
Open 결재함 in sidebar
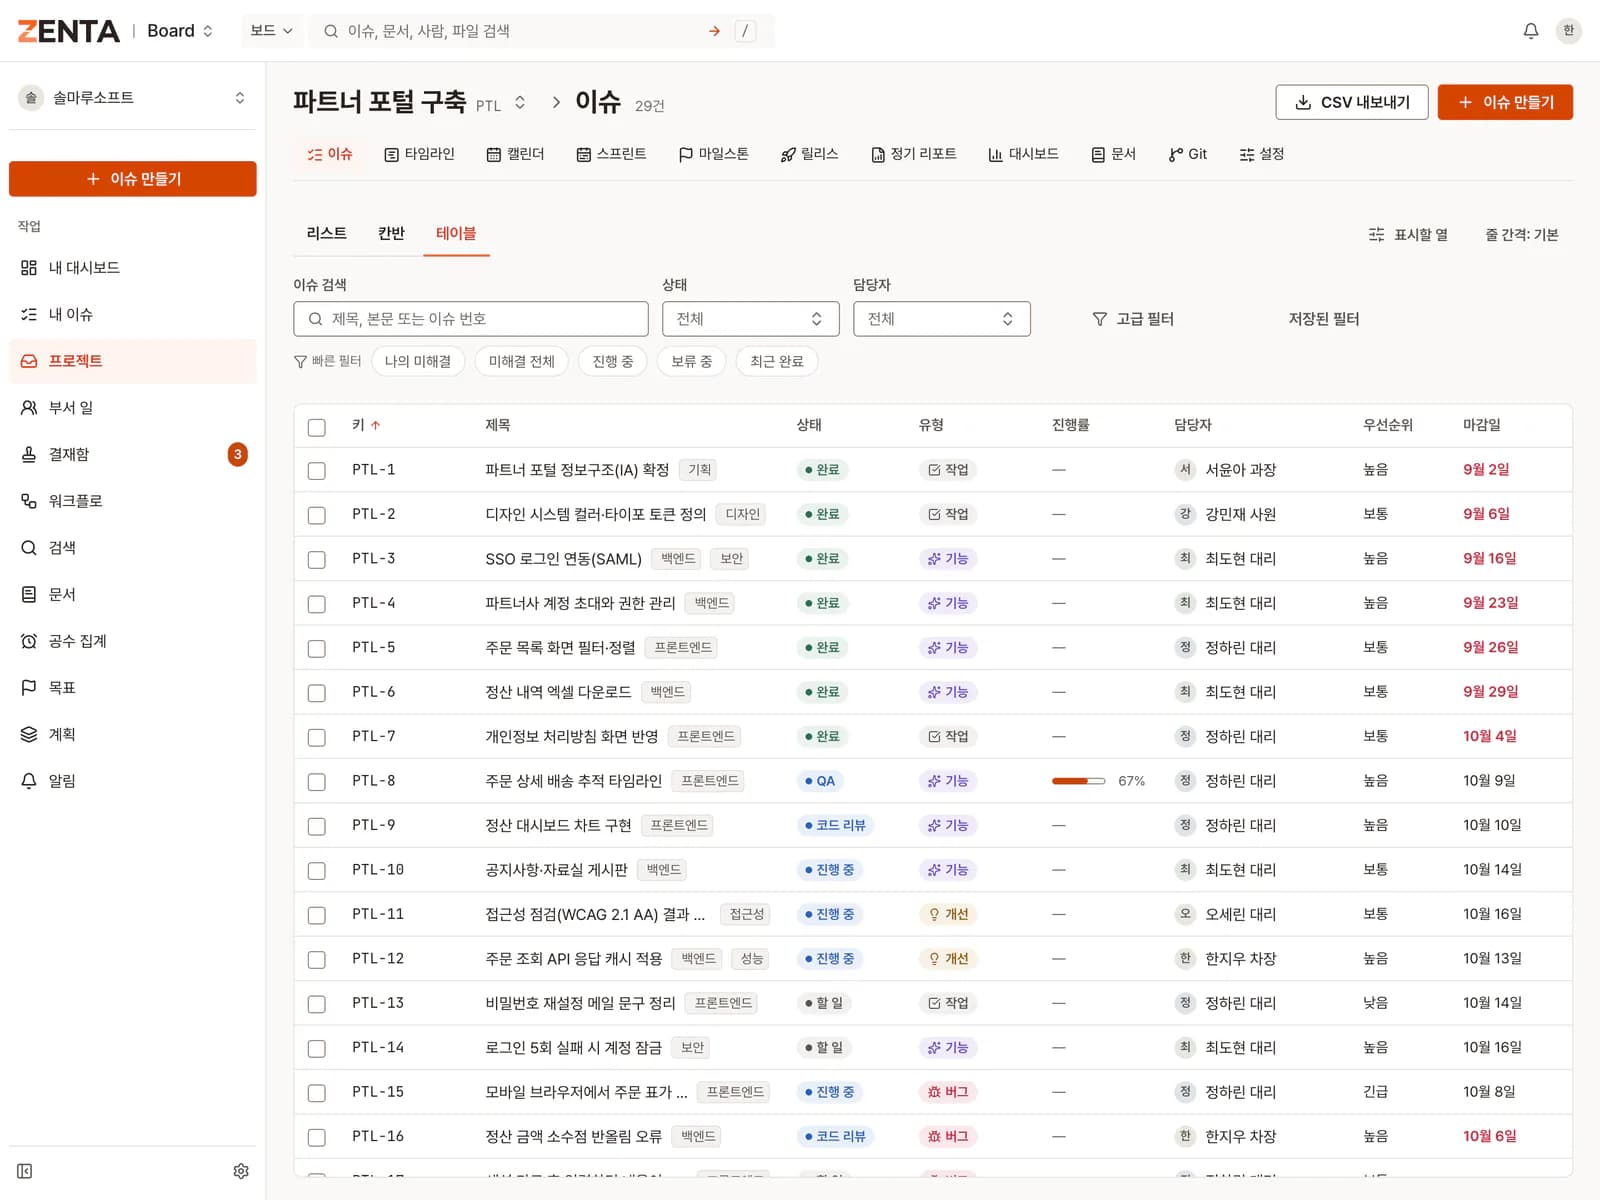point(133,454)
